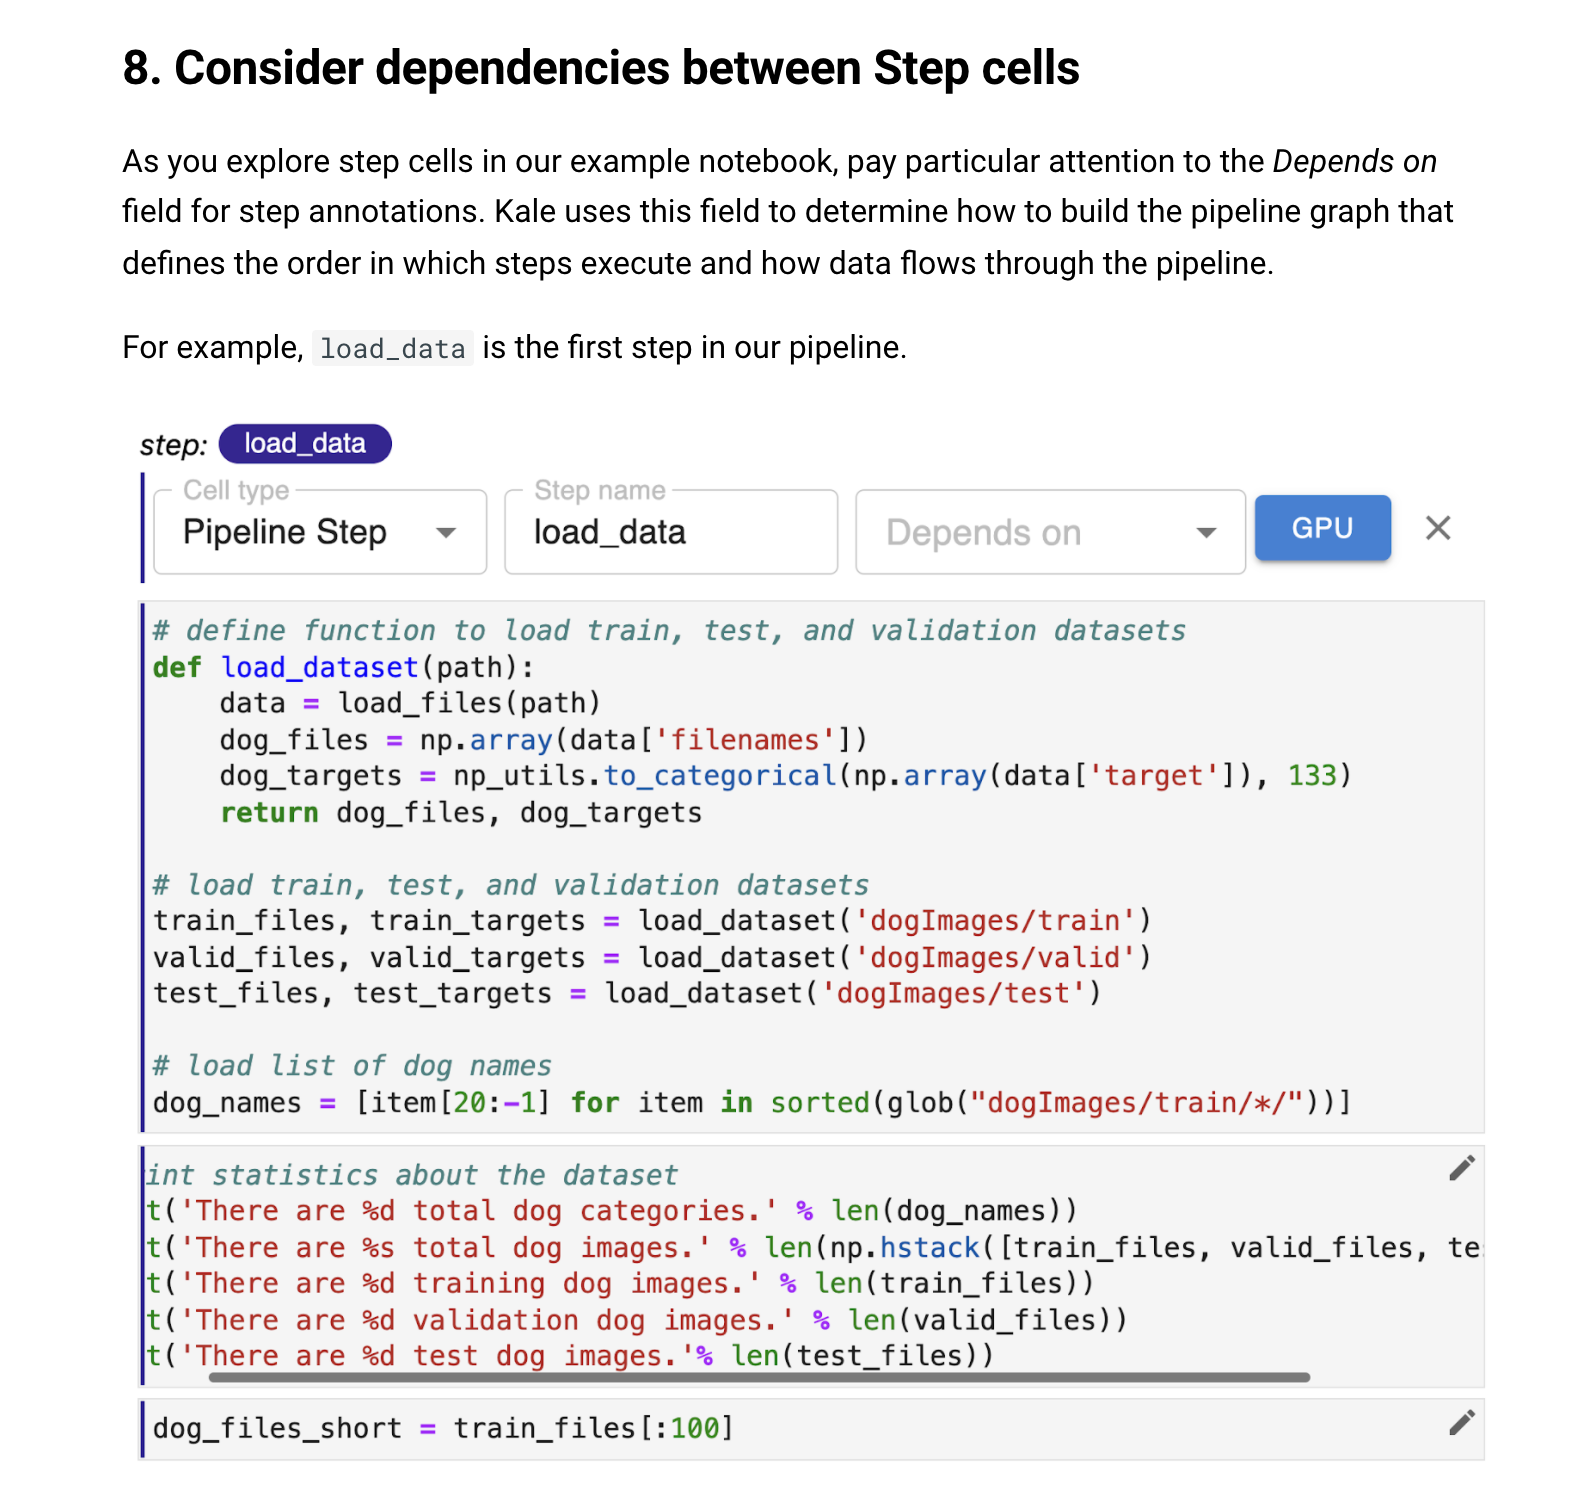This screenshot has width=1572, height=1502.
Task: Click the horizontal scrollbar under print statements
Action: pyautogui.click(x=758, y=1377)
